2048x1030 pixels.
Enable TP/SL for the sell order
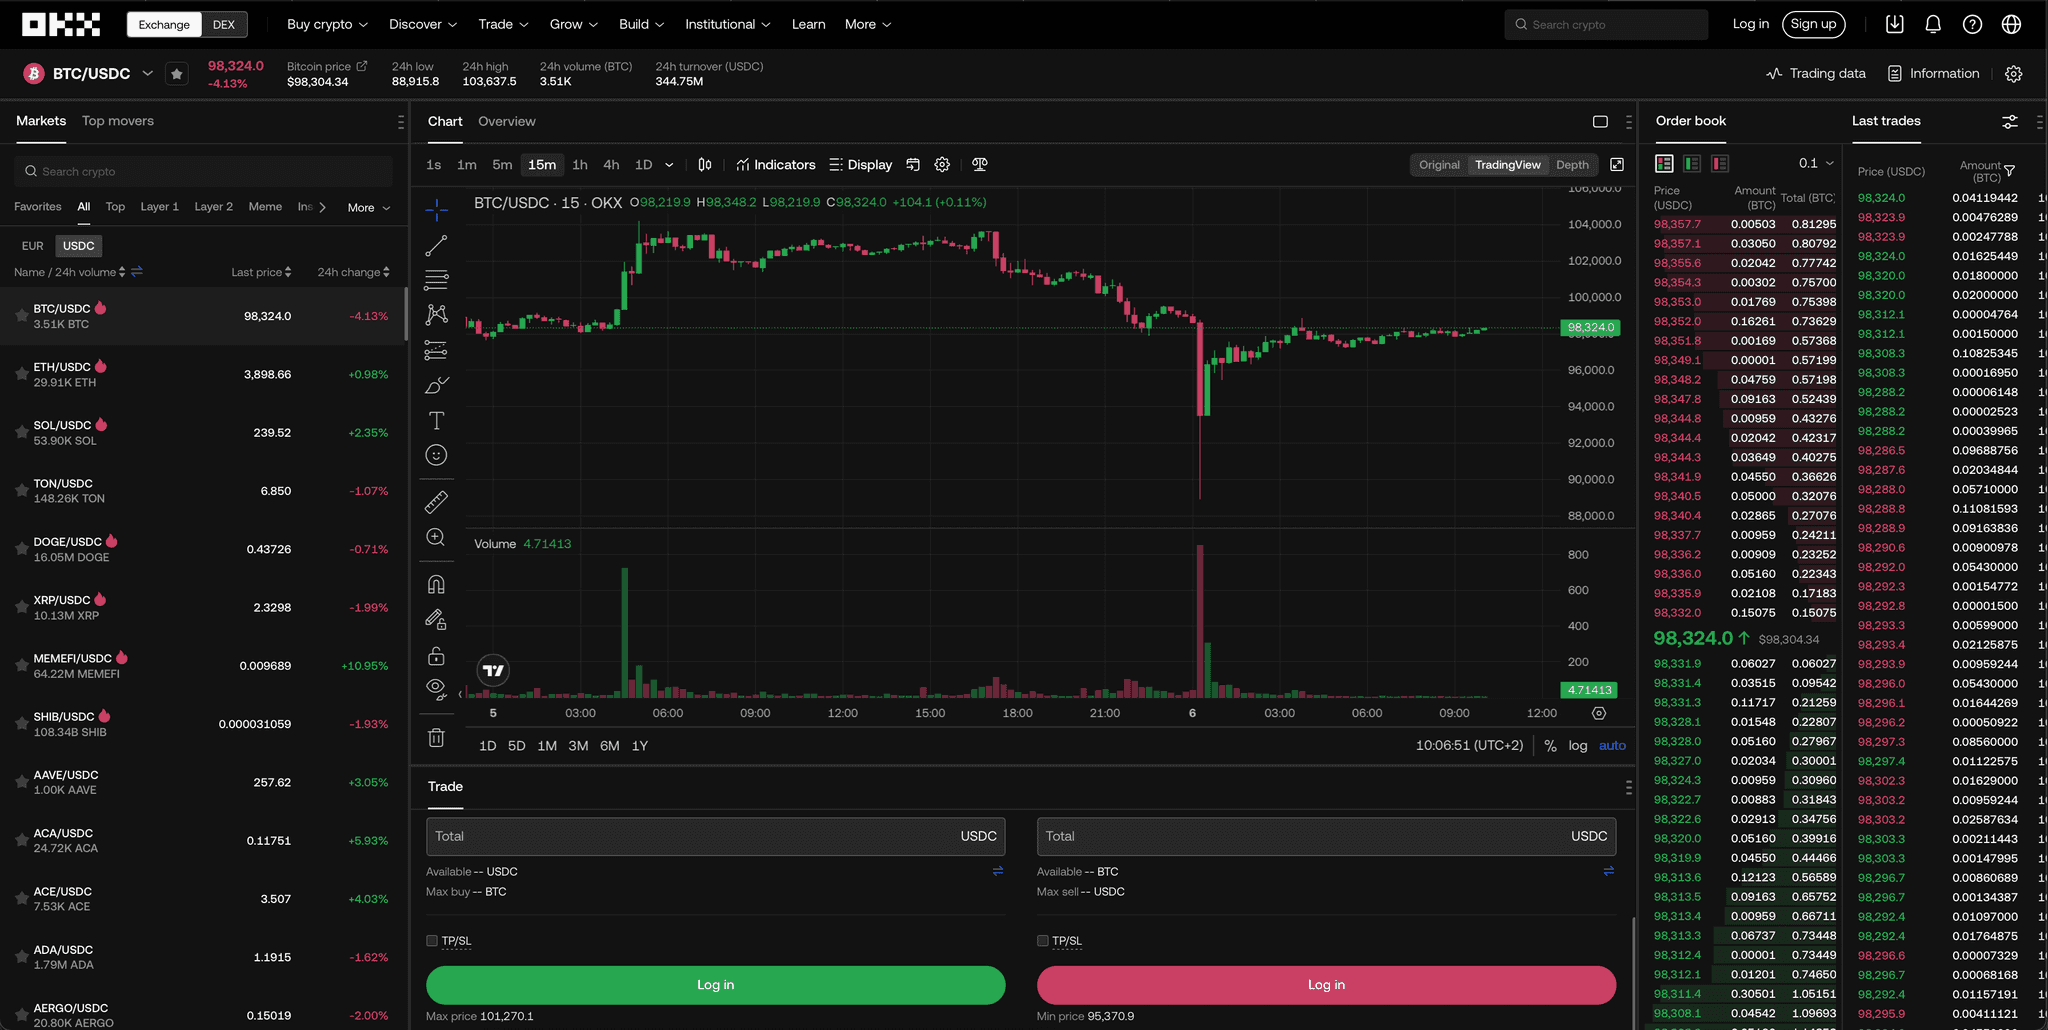tap(1043, 940)
